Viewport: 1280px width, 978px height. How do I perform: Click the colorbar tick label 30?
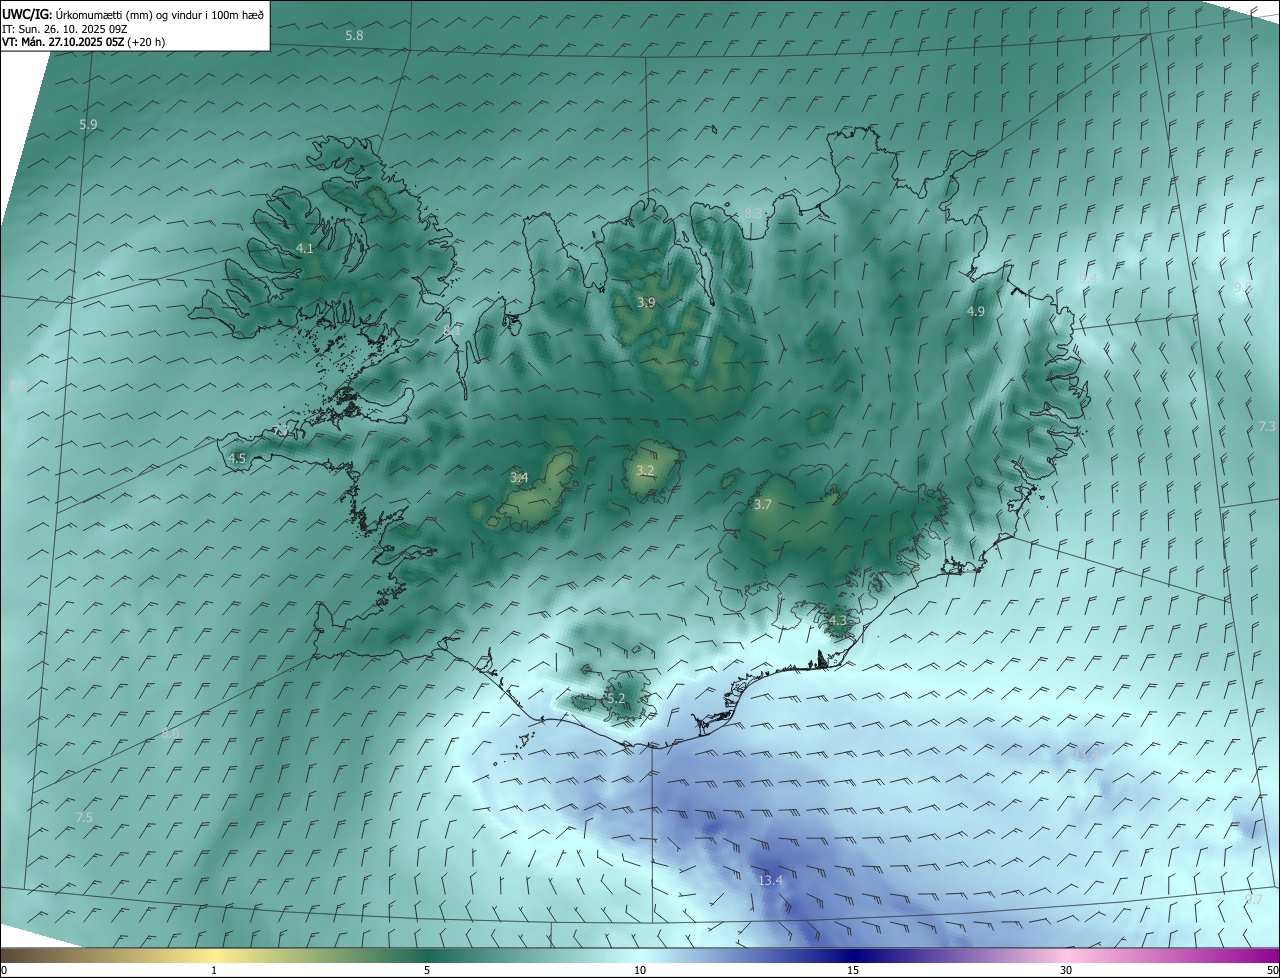[x=1066, y=970]
